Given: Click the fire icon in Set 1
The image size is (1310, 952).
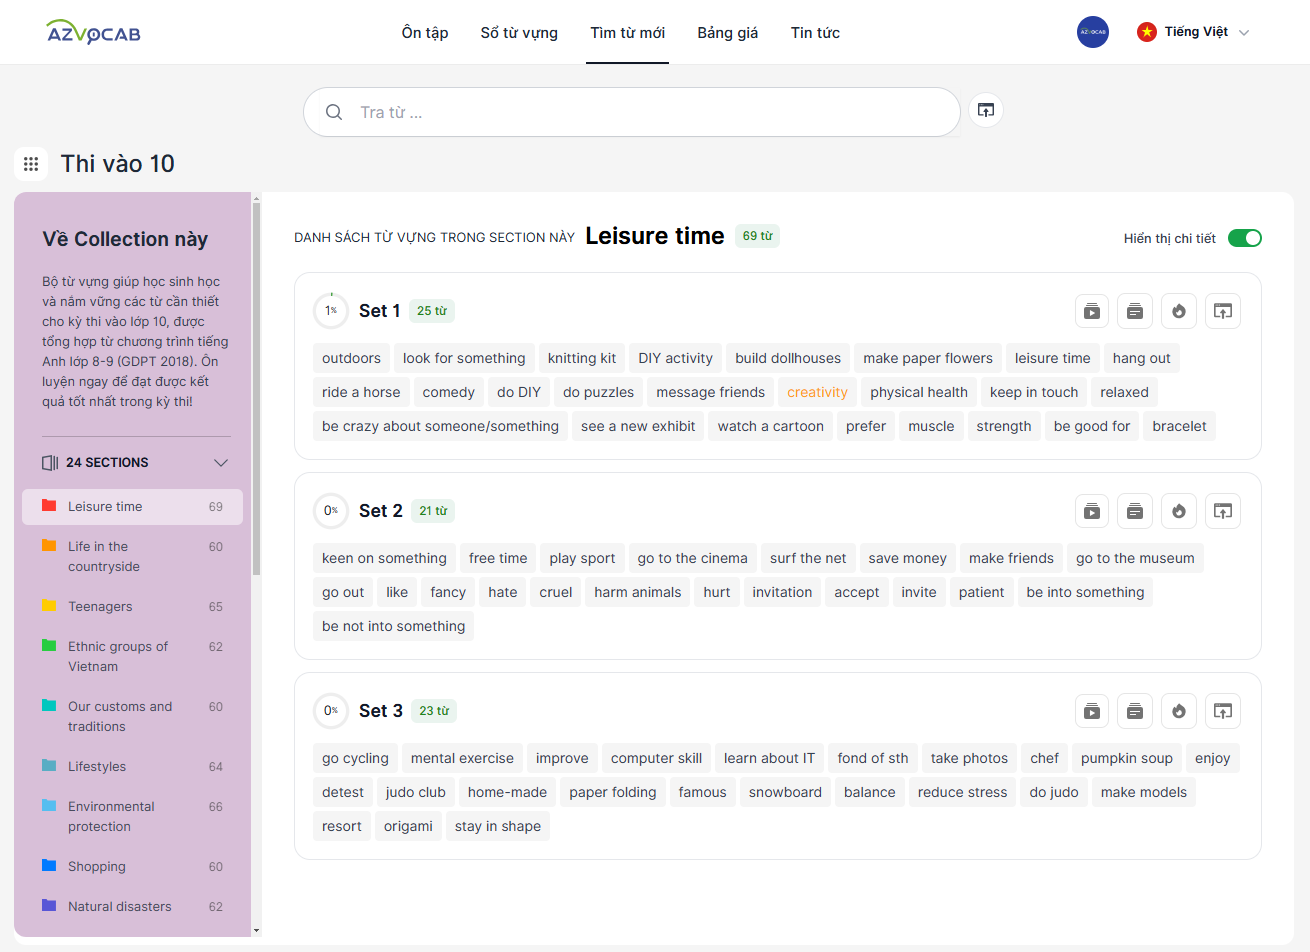Looking at the screenshot, I should click(1179, 311).
